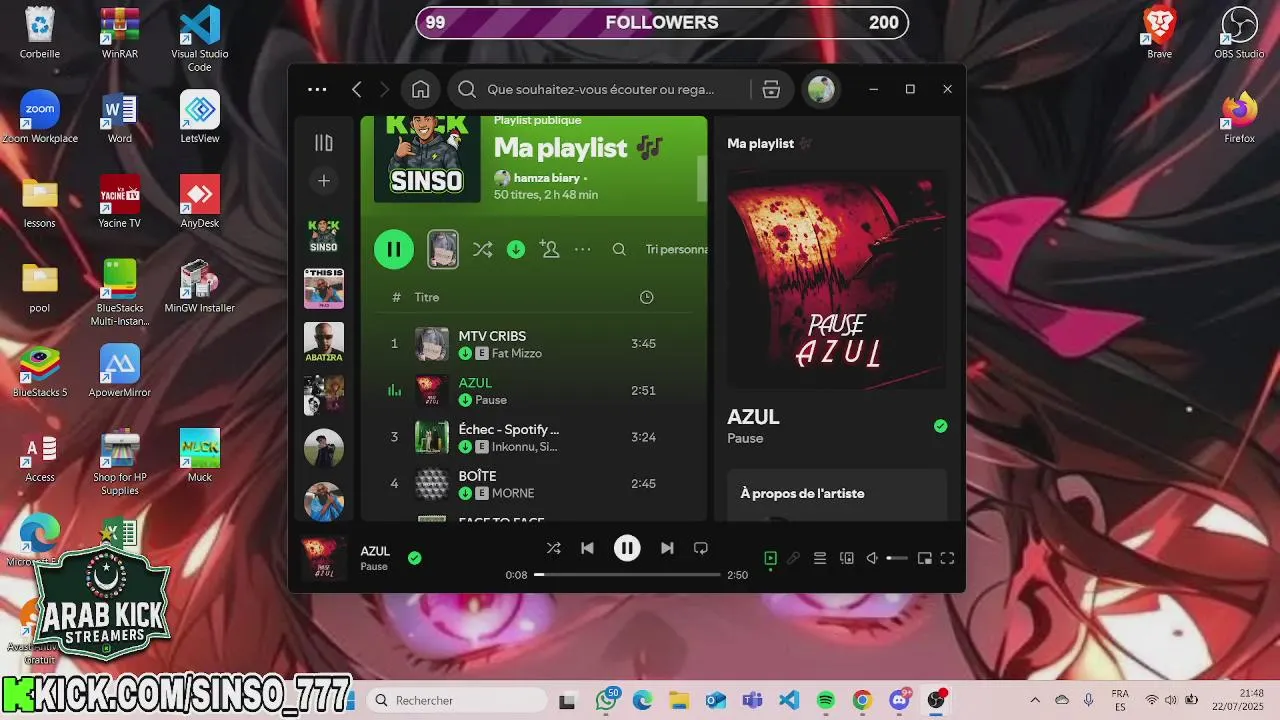
Task: Open the playlist preview card icon
Action: [x=443, y=249]
